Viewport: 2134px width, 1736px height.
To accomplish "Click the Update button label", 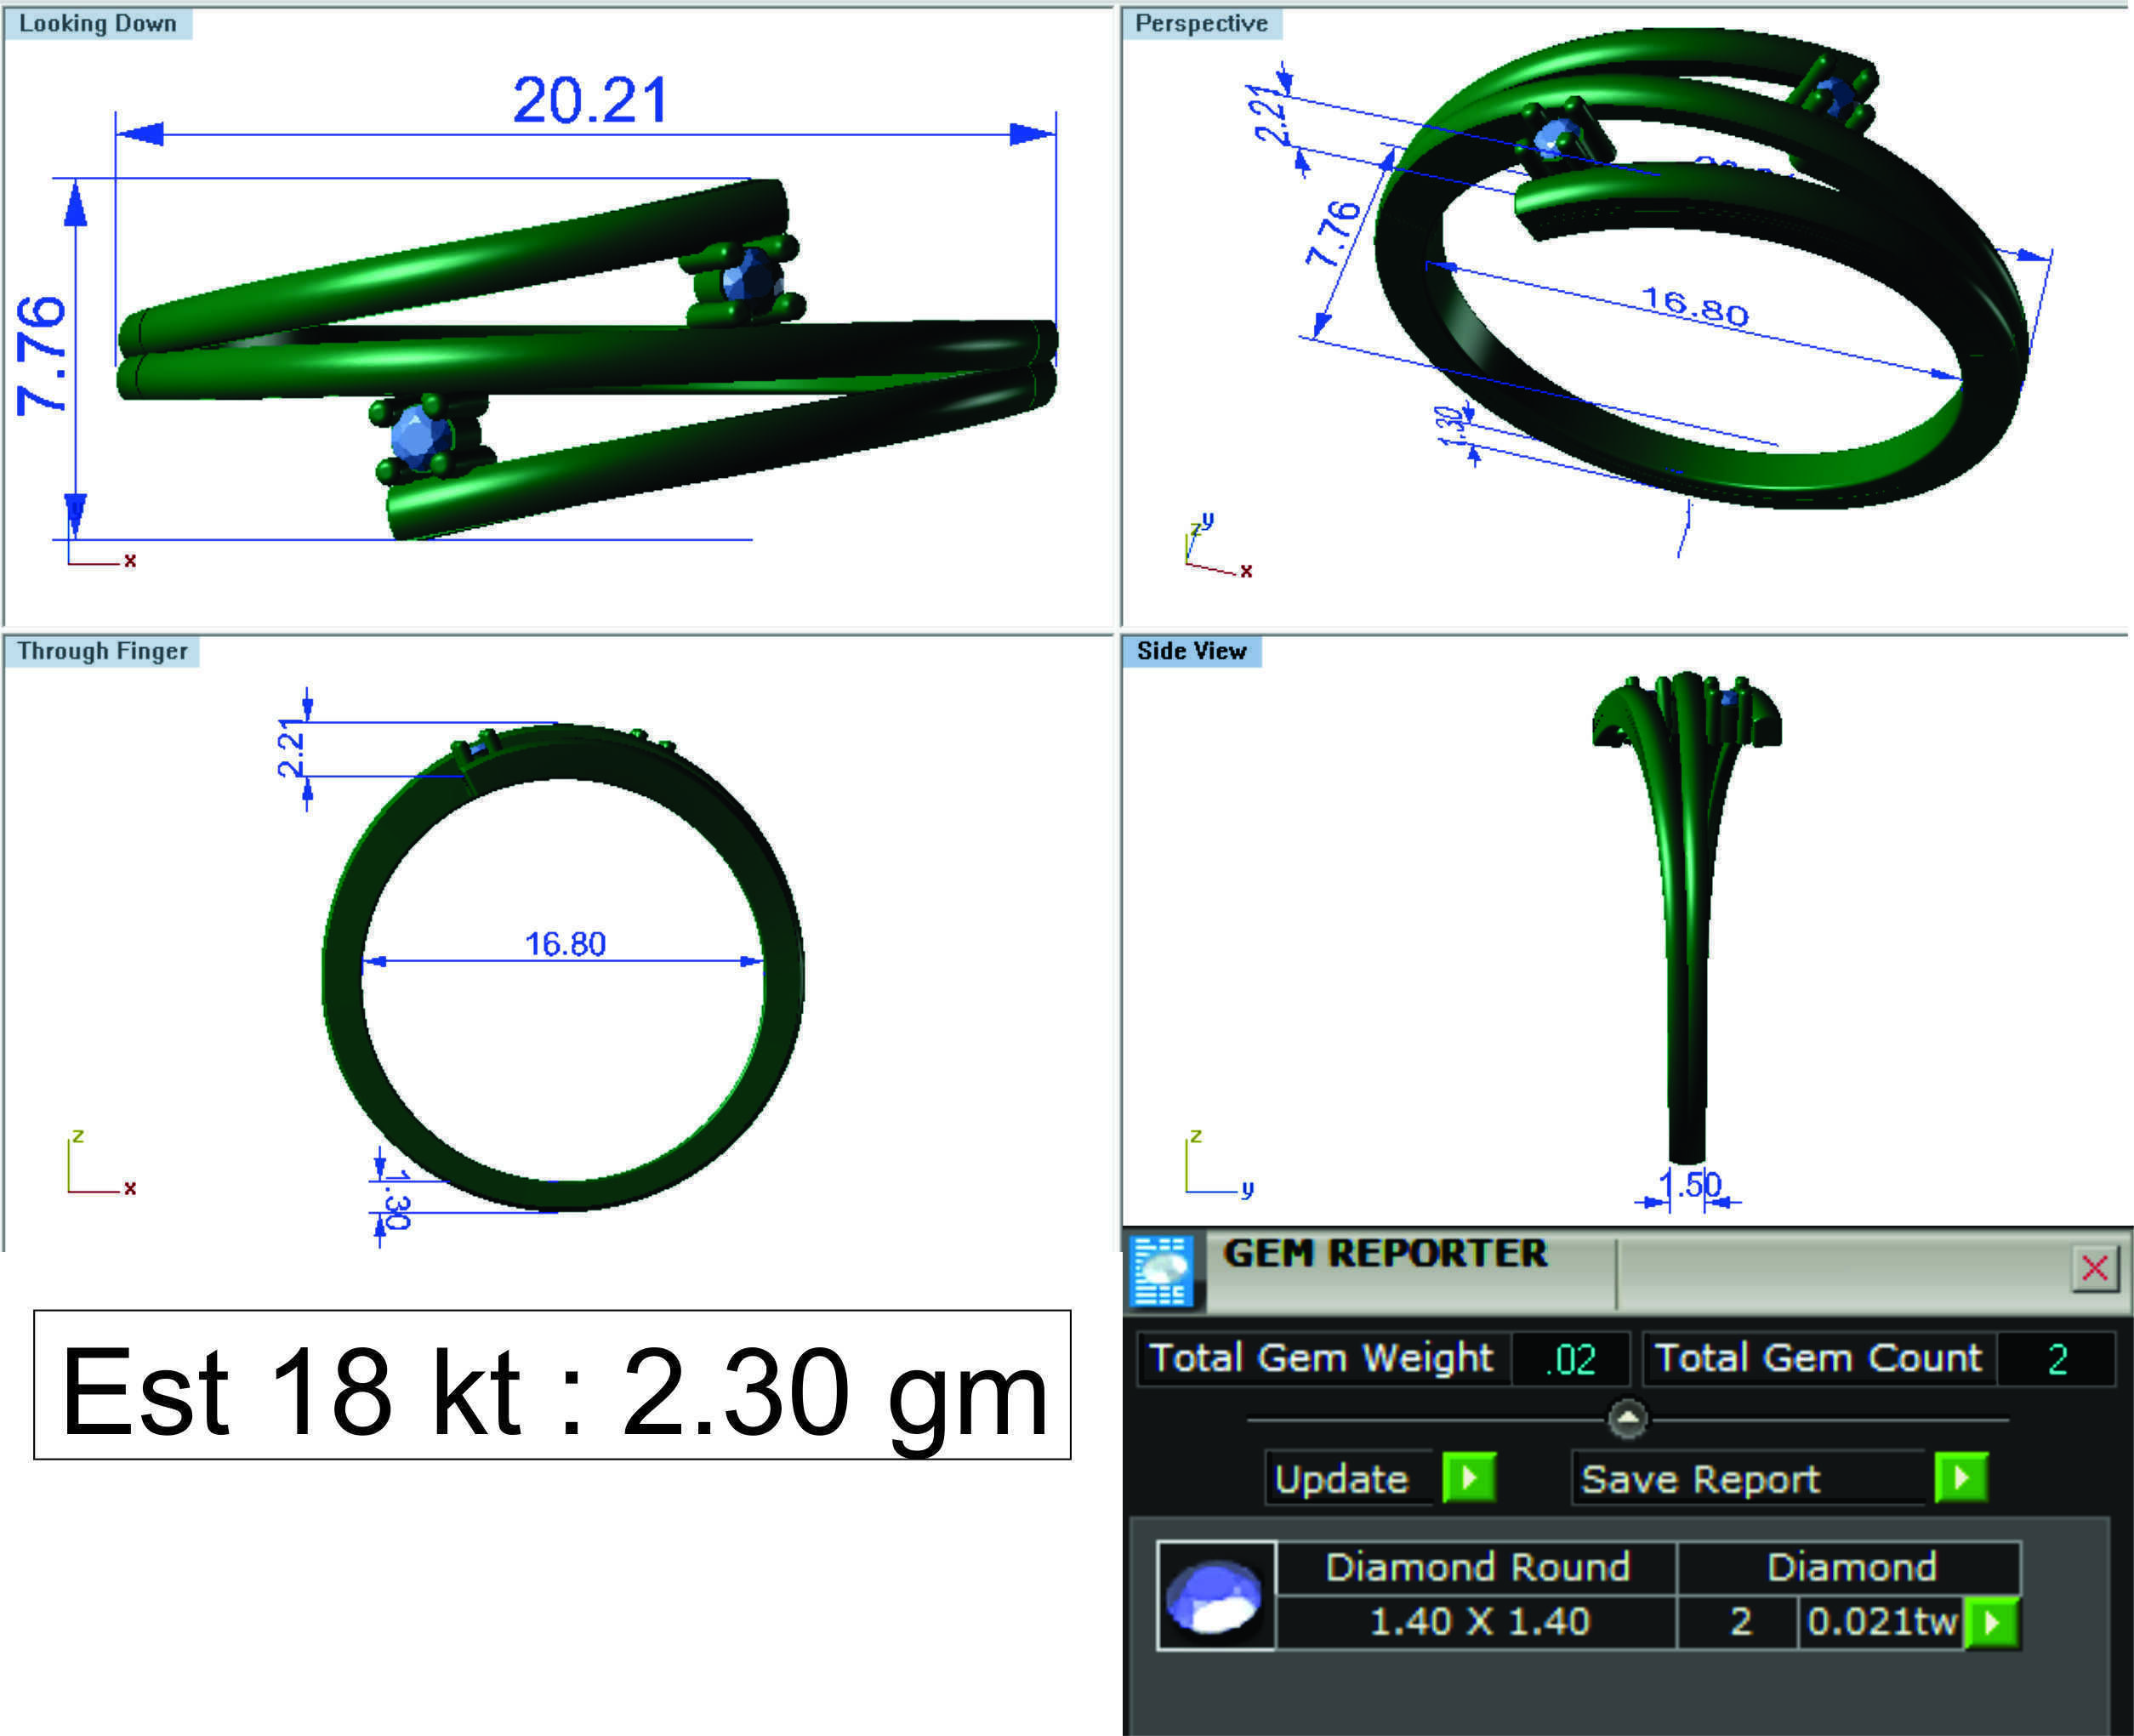I will [x=1341, y=1479].
